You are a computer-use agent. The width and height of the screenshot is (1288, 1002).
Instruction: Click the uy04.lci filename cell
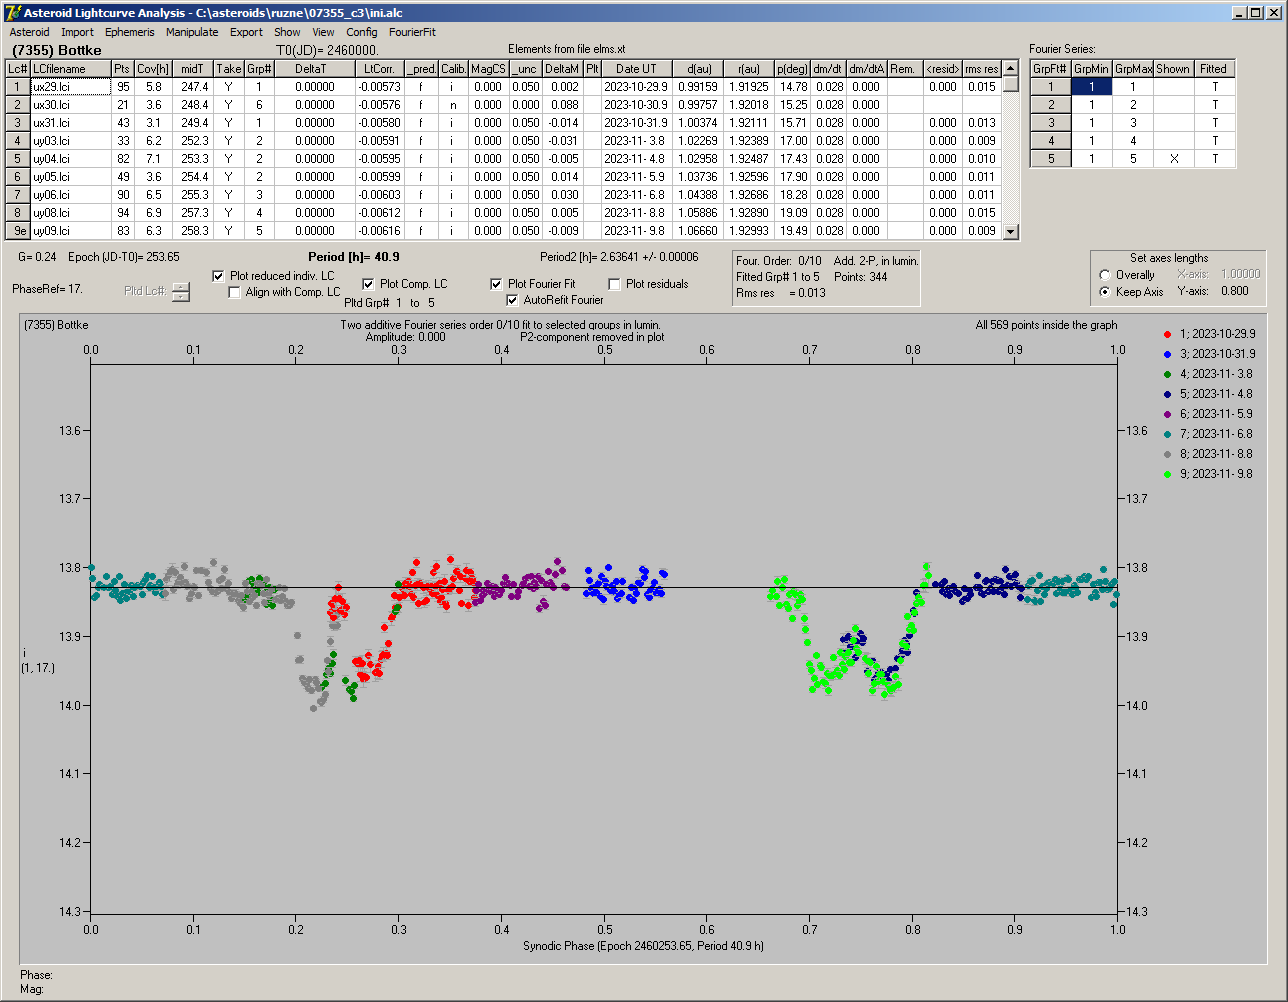click(70, 159)
